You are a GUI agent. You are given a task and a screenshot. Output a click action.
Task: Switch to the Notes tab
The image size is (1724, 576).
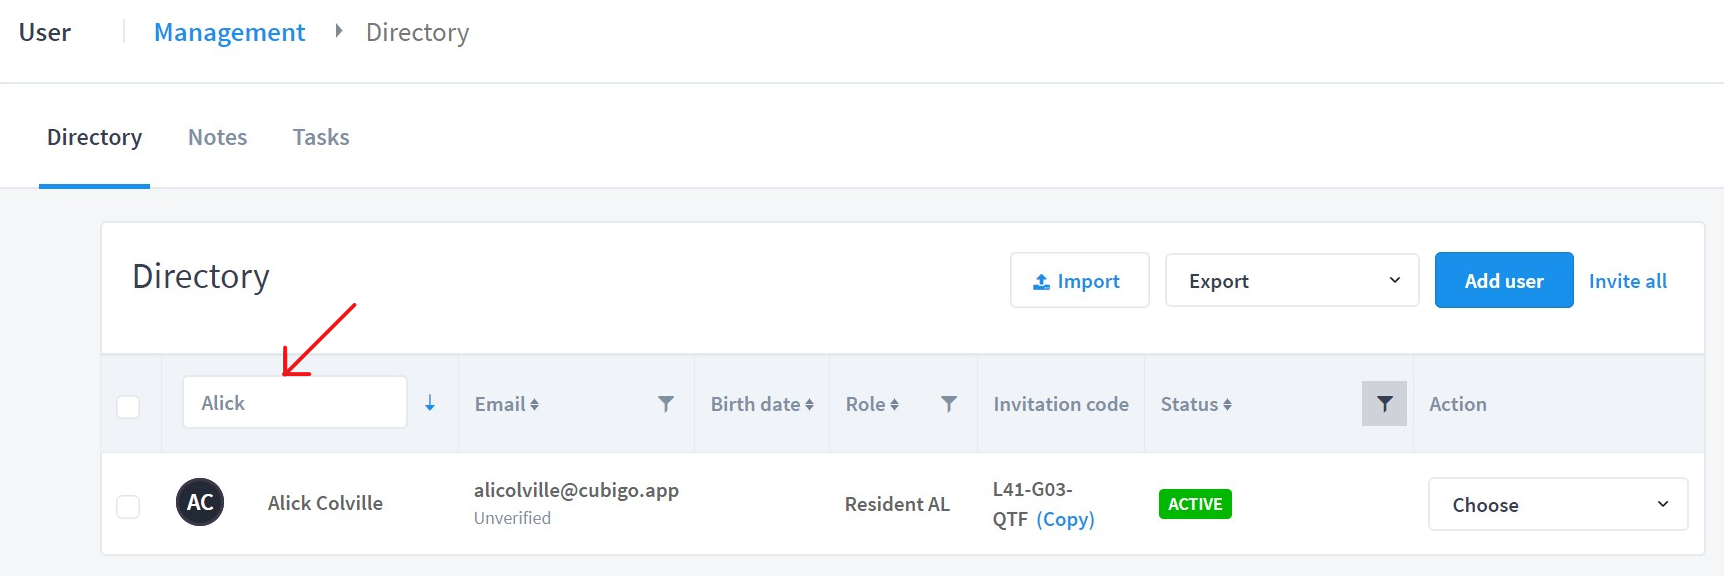pos(217,137)
